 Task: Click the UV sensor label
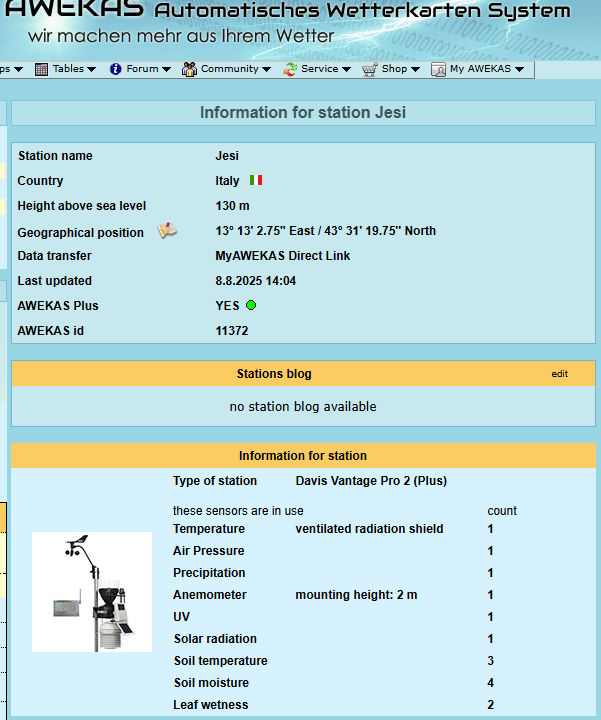tap(181, 617)
